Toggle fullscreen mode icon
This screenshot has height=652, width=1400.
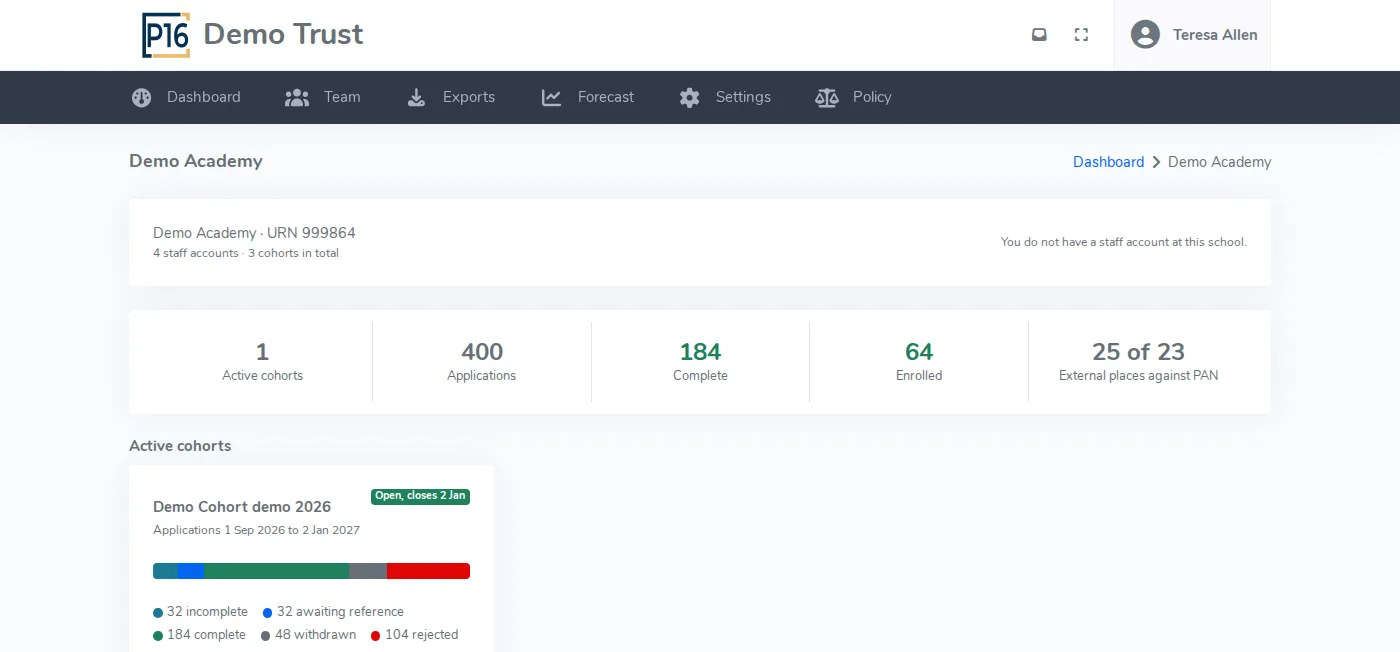1081,35
